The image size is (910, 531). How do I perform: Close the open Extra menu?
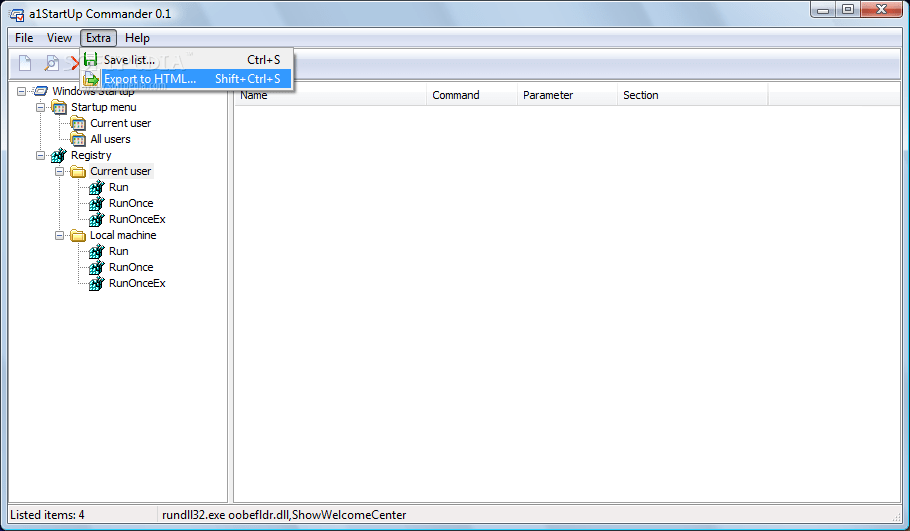[99, 38]
